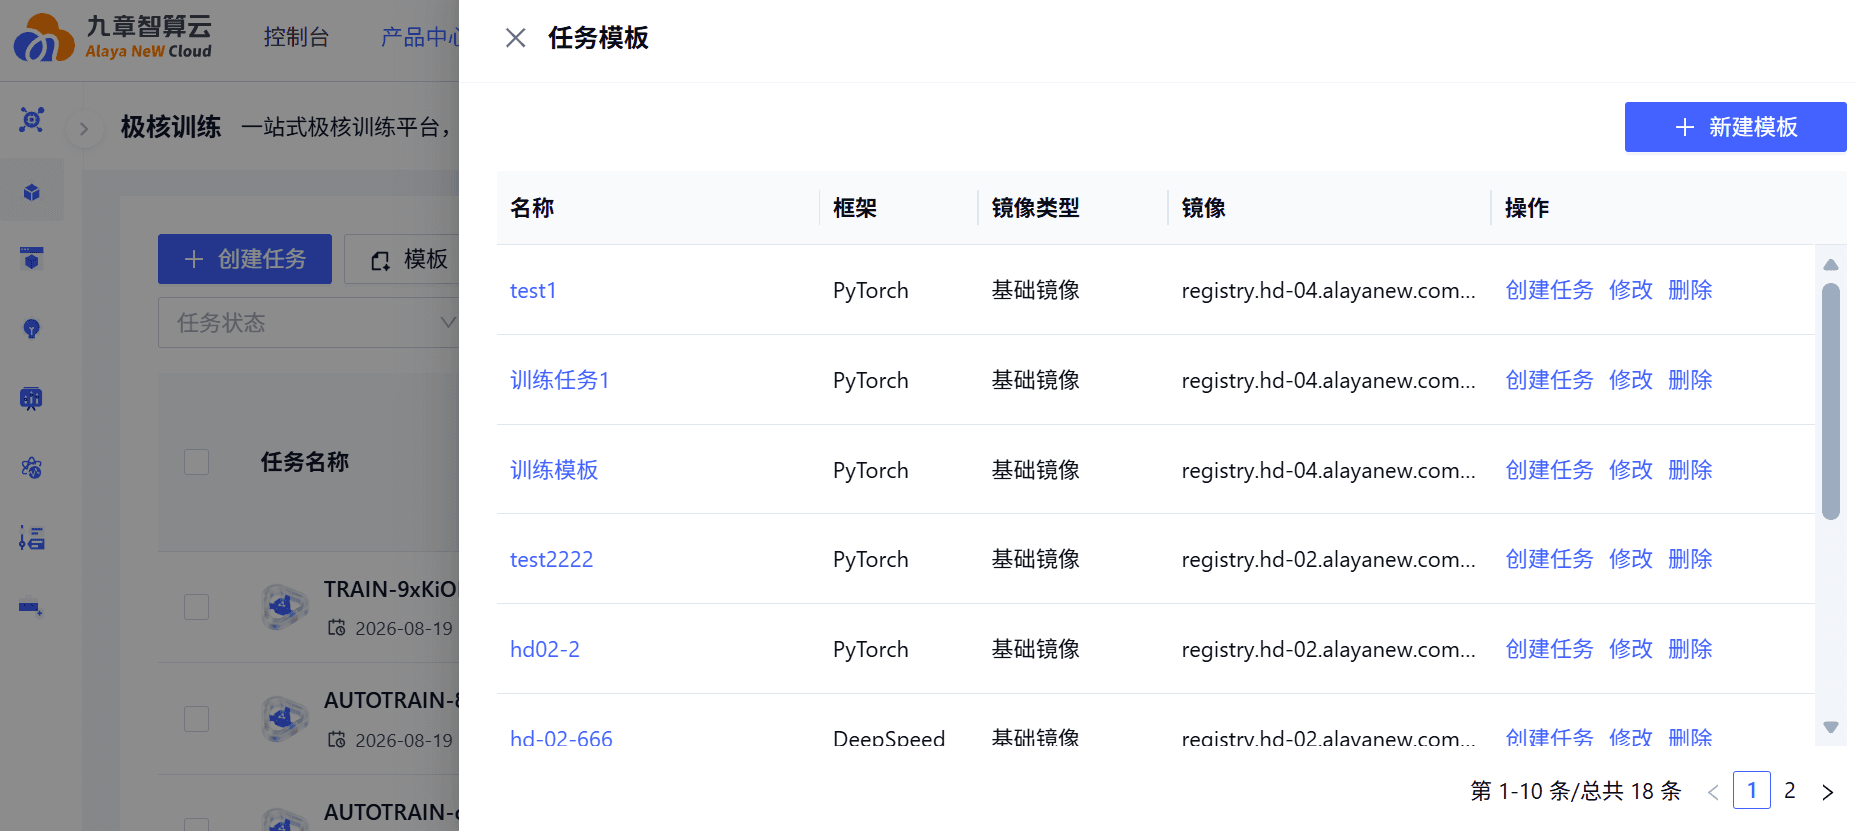Open the test2222 template link
This screenshot has height=831, width=1856.
[552, 560]
